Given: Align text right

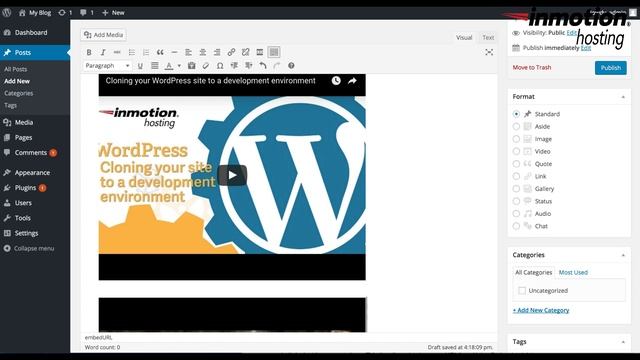Looking at the screenshot, I should click(x=217, y=52).
